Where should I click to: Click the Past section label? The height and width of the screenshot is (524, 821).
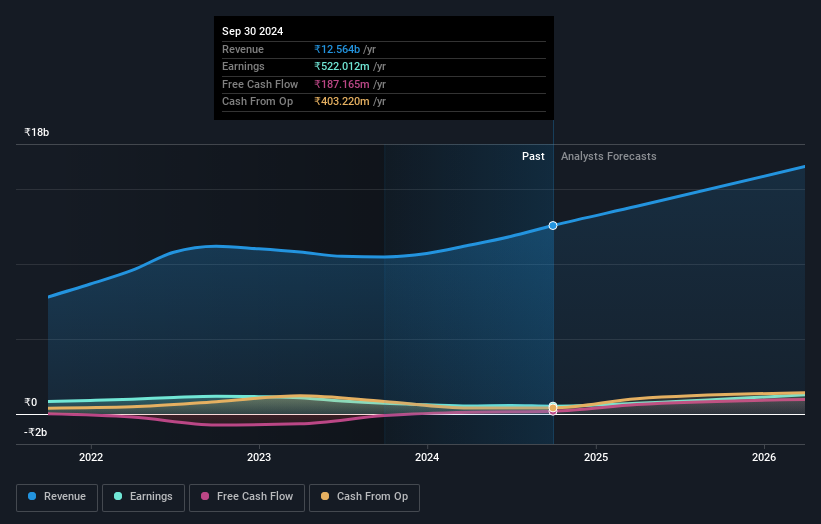click(x=533, y=157)
